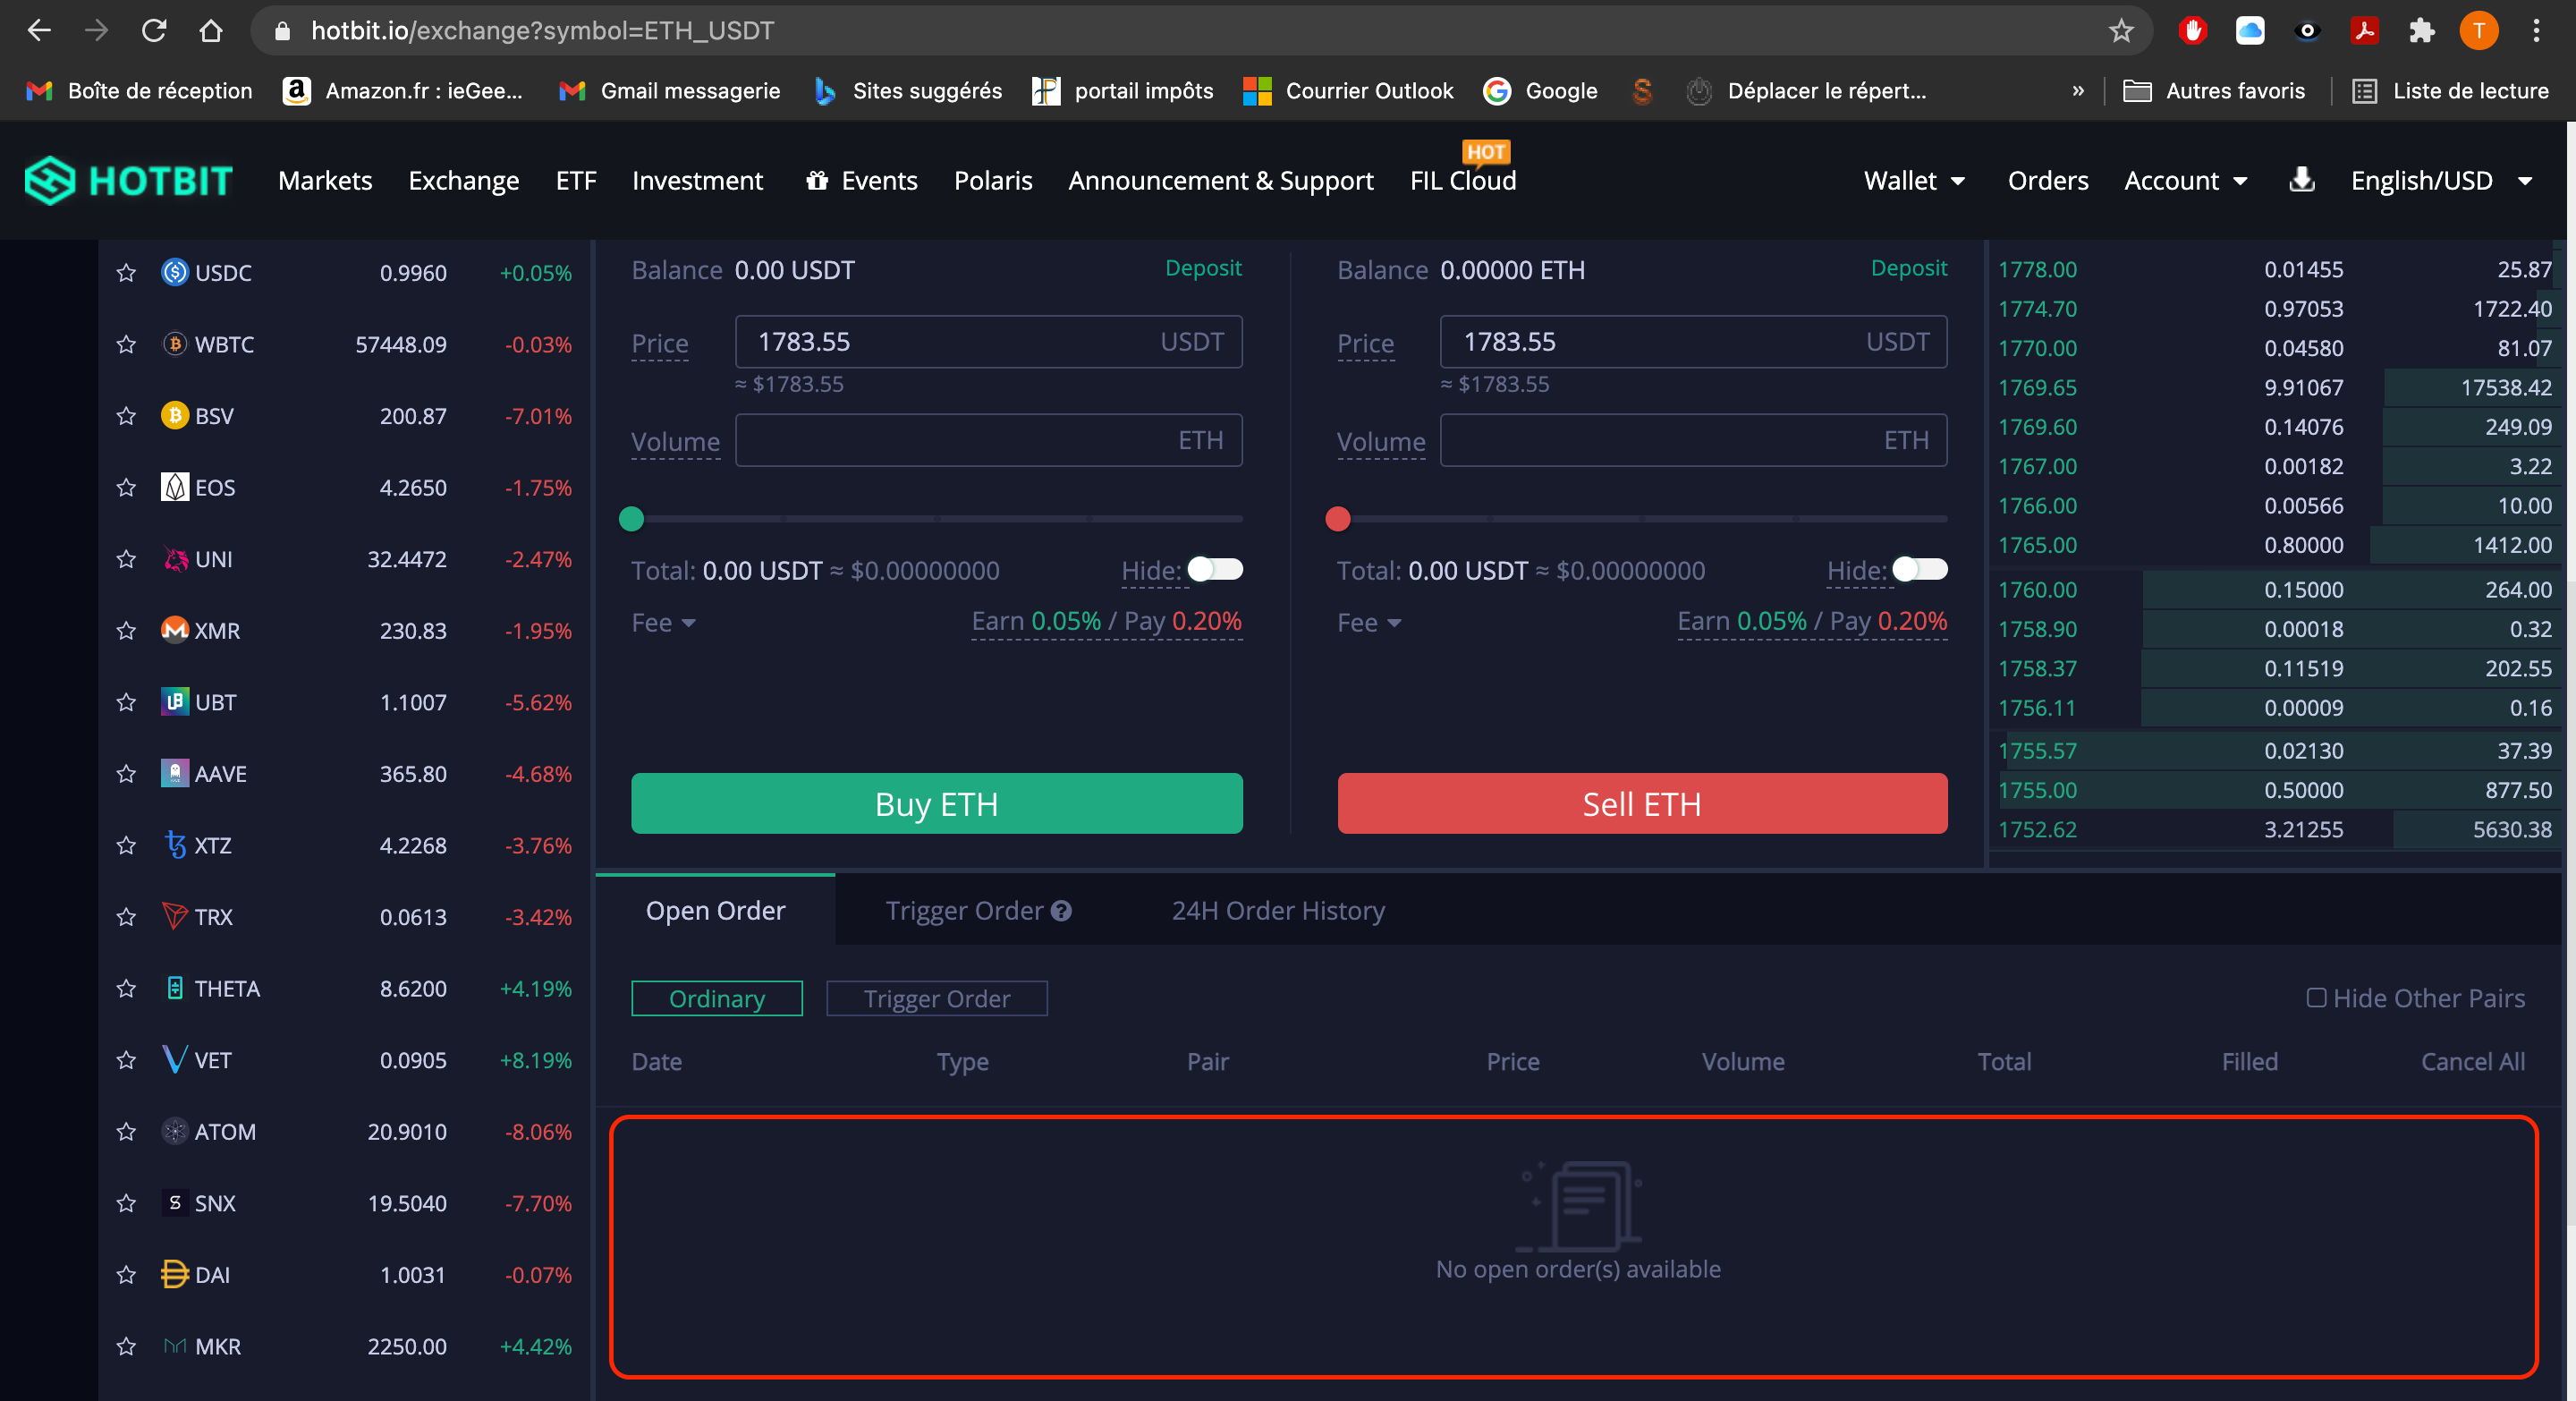
Task: Expand the Fee dropdown on buy side
Action: pyautogui.click(x=663, y=623)
